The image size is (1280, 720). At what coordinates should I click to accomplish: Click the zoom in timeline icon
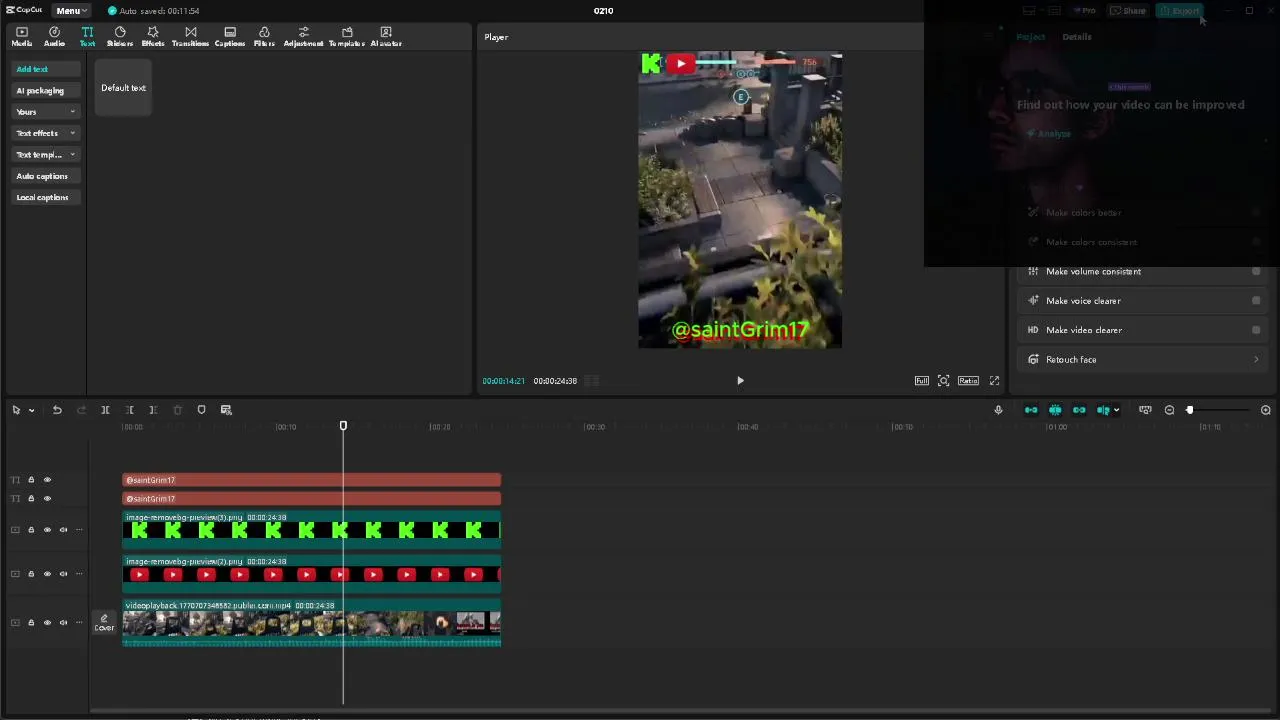[x=1265, y=410]
